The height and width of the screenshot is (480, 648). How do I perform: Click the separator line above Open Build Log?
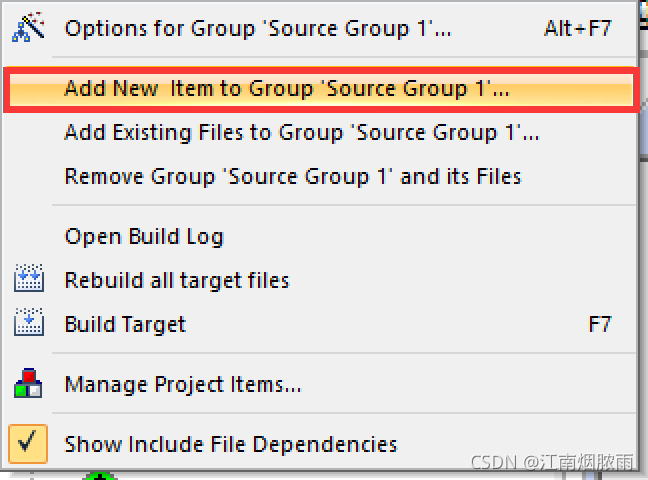click(x=340, y=206)
